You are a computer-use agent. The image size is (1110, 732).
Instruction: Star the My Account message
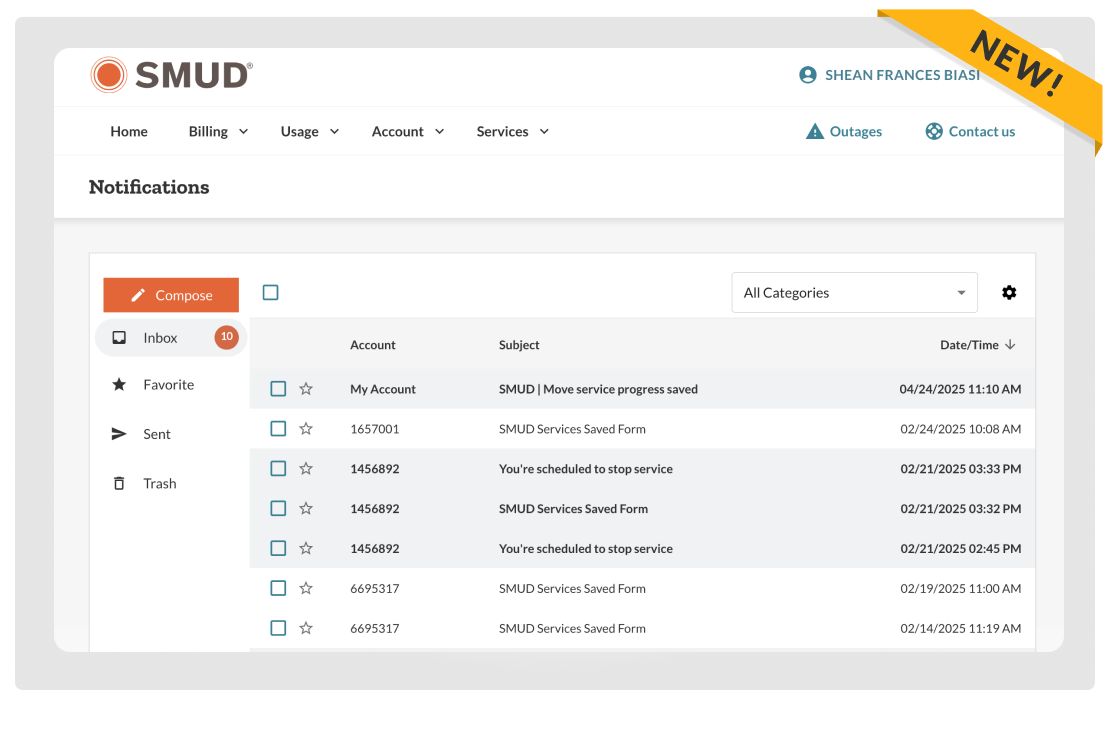coord(306,389)
